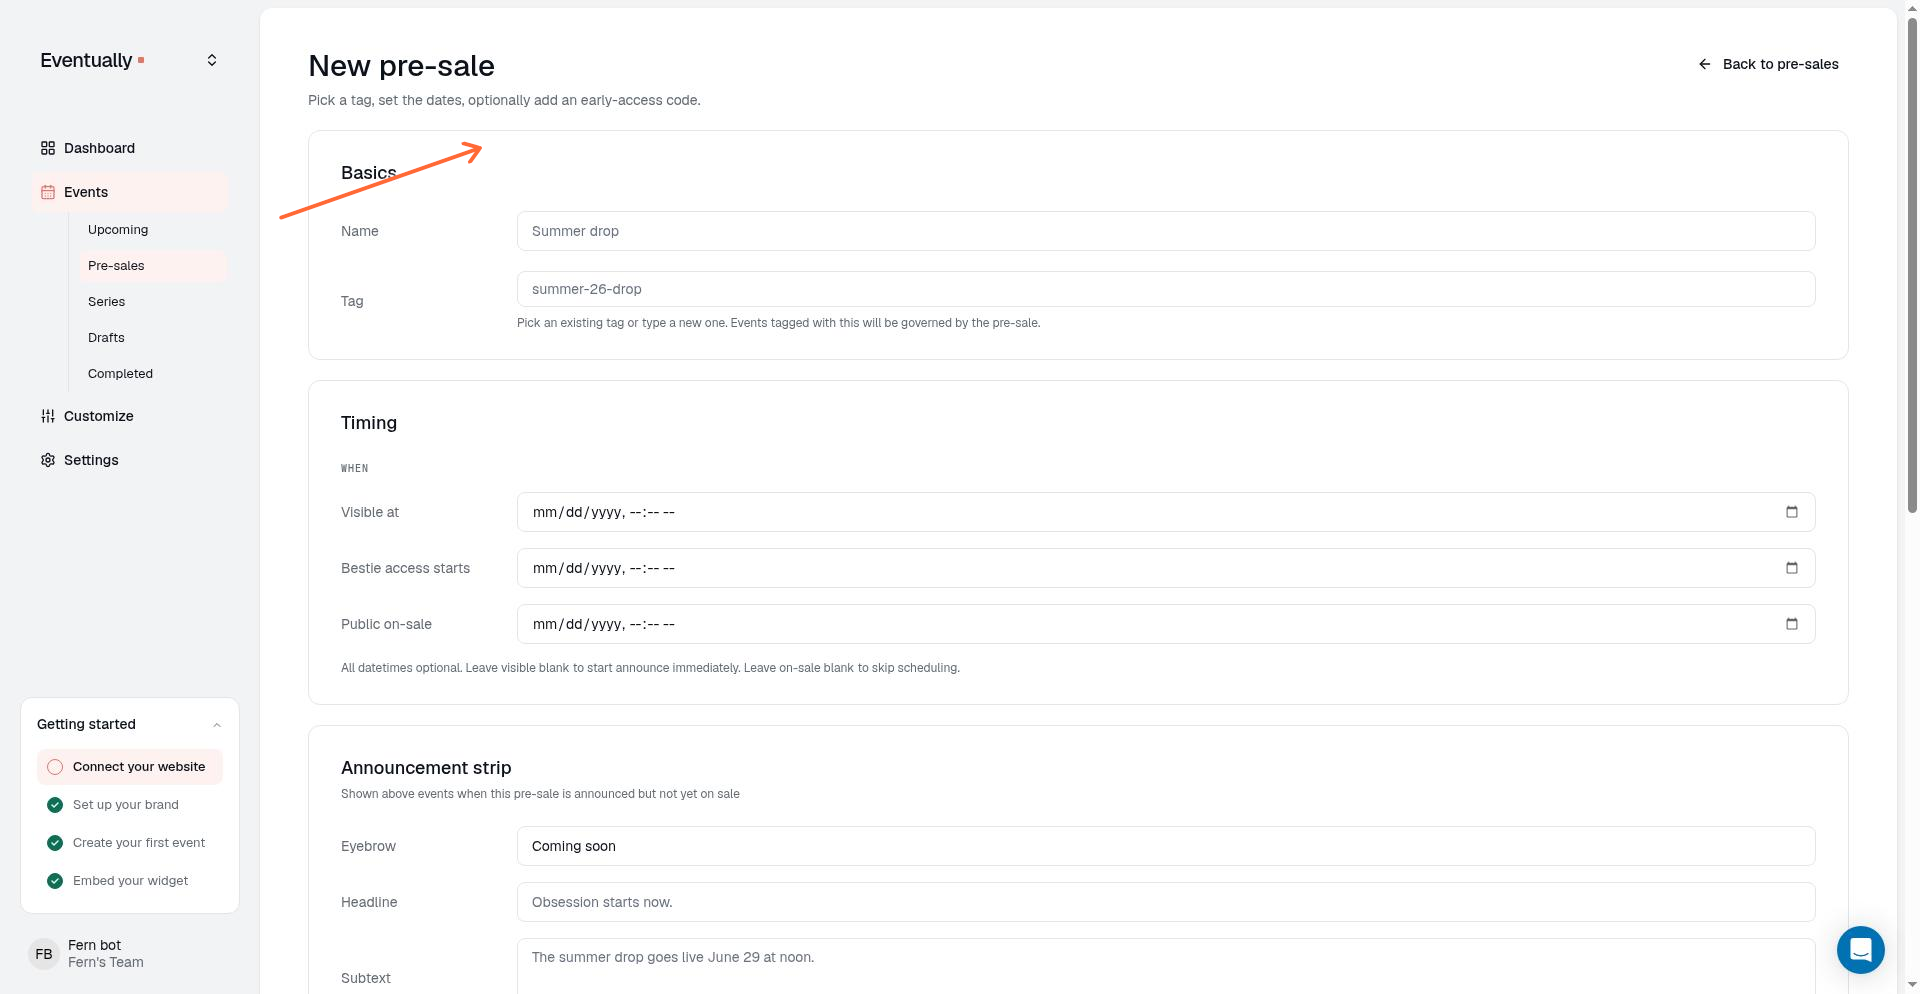Open calendar picker for Bestie access starts
The image size is (1920, 994).
pyautogui.click(x=1792, y=568)
